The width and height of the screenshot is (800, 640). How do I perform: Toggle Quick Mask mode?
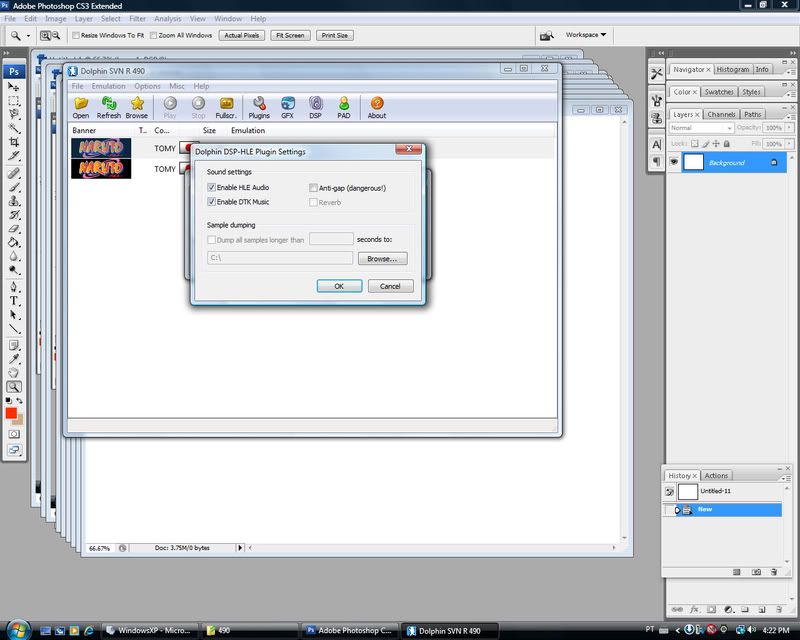14,434
